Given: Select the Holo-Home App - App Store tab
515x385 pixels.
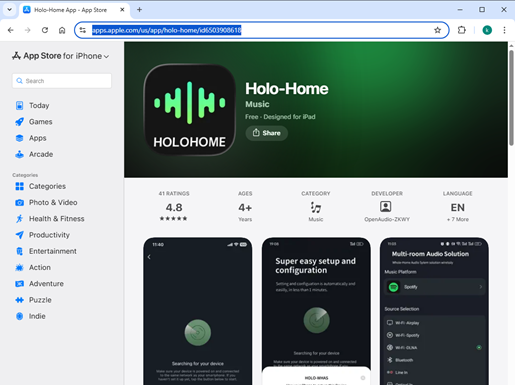Looking at the screenshot, I should [x=75, y=10].
